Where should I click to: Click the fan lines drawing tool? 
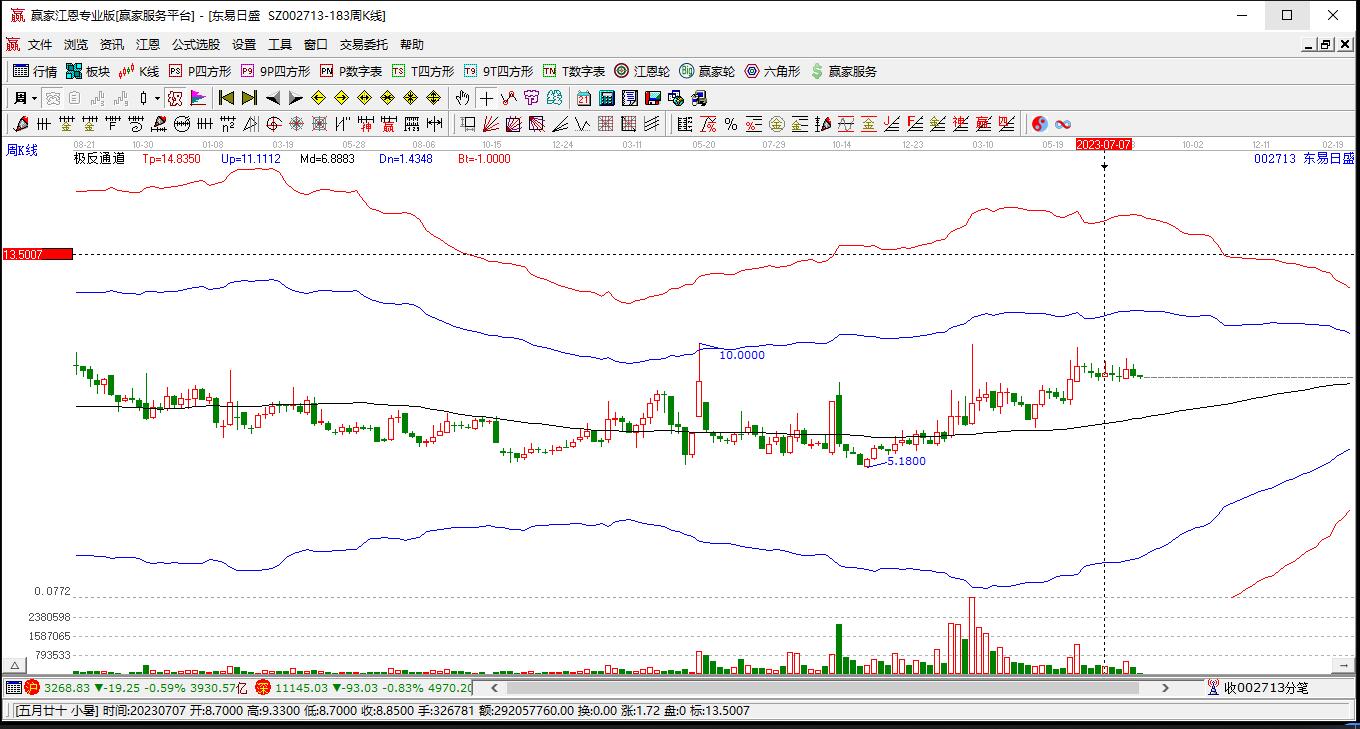pos(491,124)
